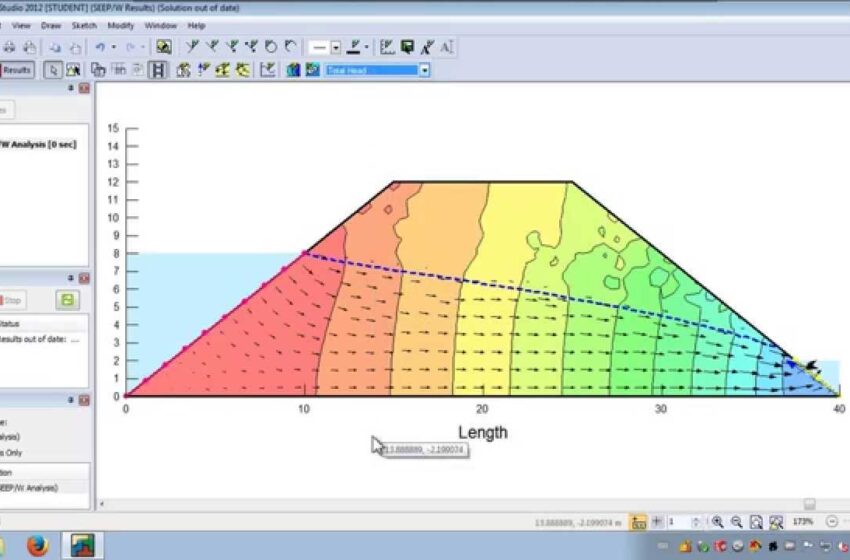This screenshot has width=850, height=560.
Task: Open the Total Head contour parameter dropdown
Action: (x=425, y=70)
